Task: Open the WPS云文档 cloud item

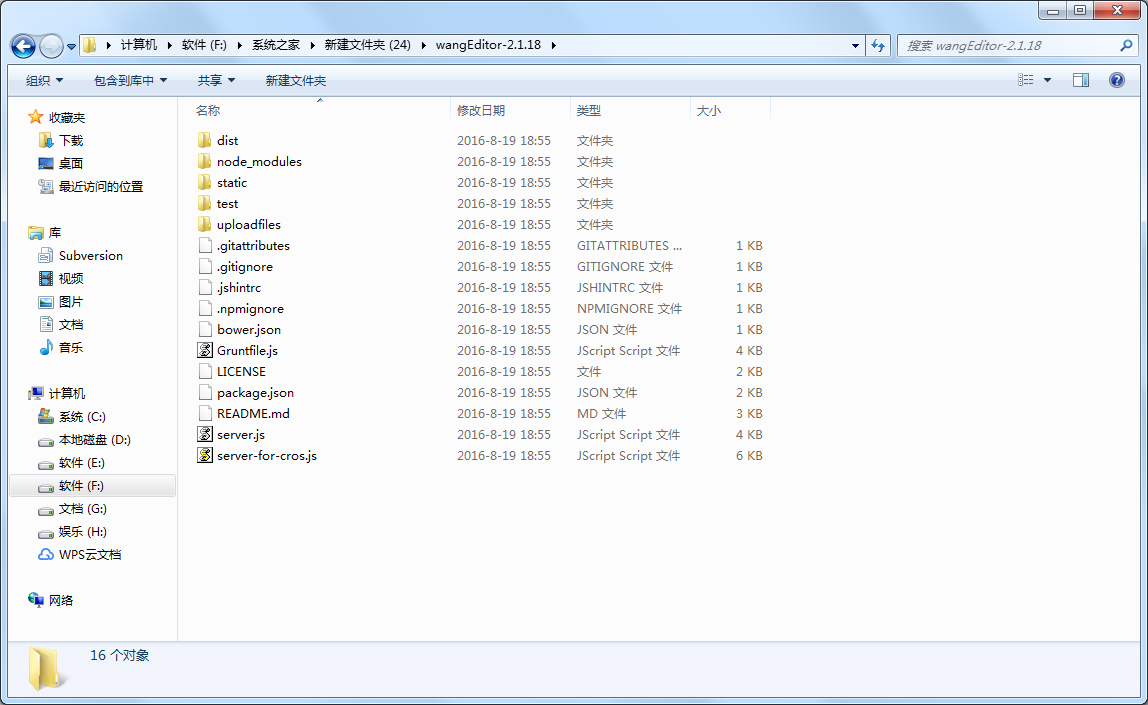Action: (x=89, y=555)
